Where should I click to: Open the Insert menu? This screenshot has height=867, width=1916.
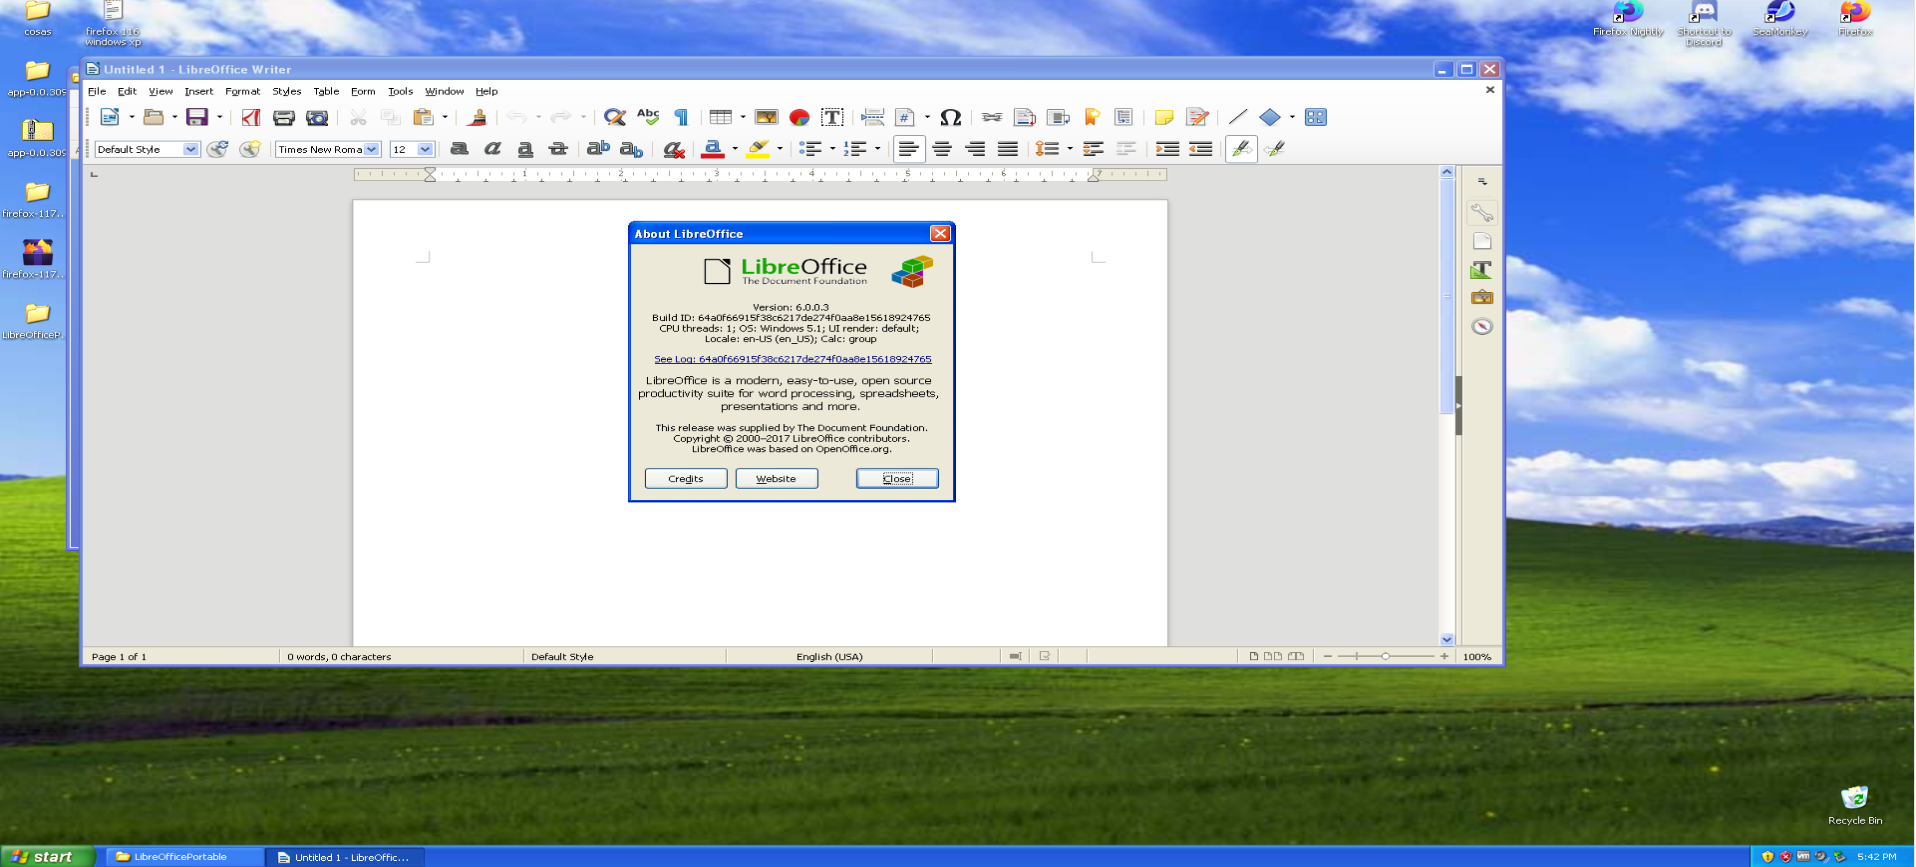[x=198, y=91]
